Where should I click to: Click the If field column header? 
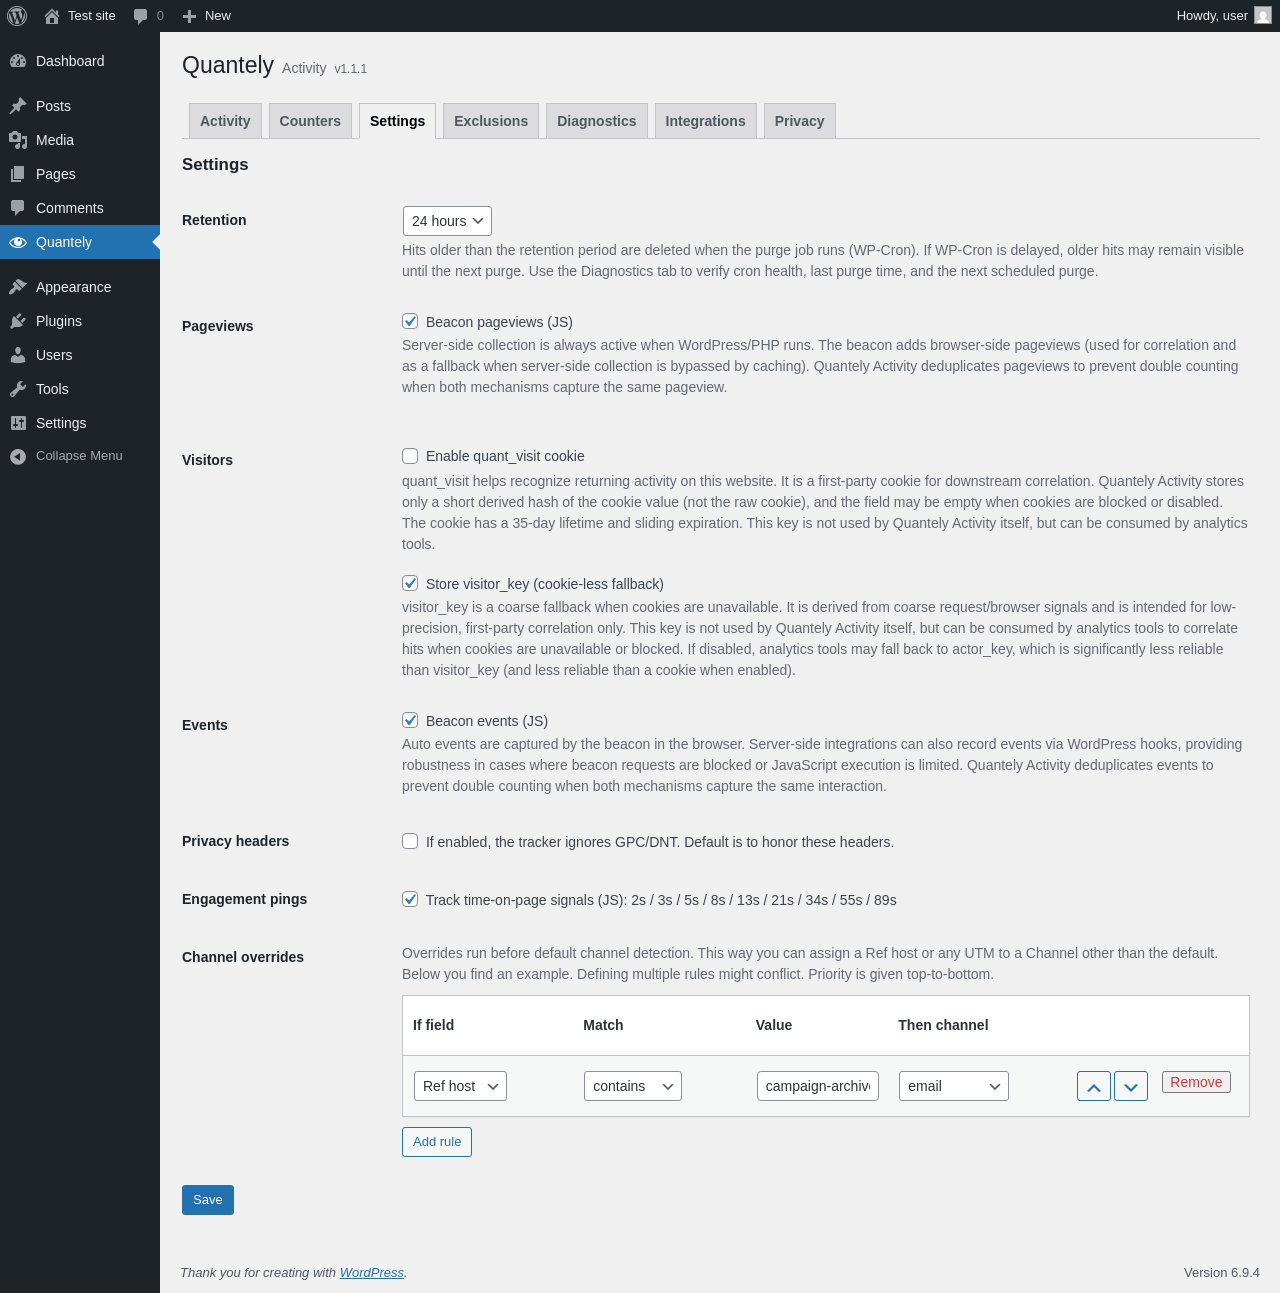(433, 1025)
